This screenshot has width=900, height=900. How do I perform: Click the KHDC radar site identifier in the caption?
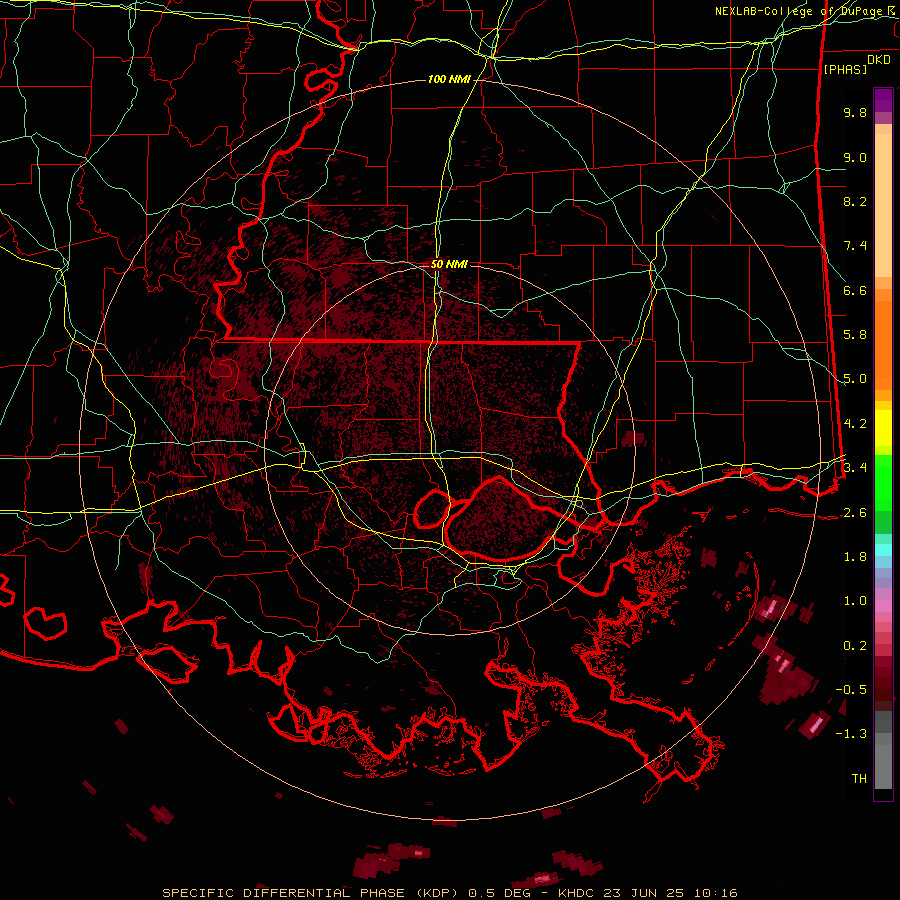578,893
